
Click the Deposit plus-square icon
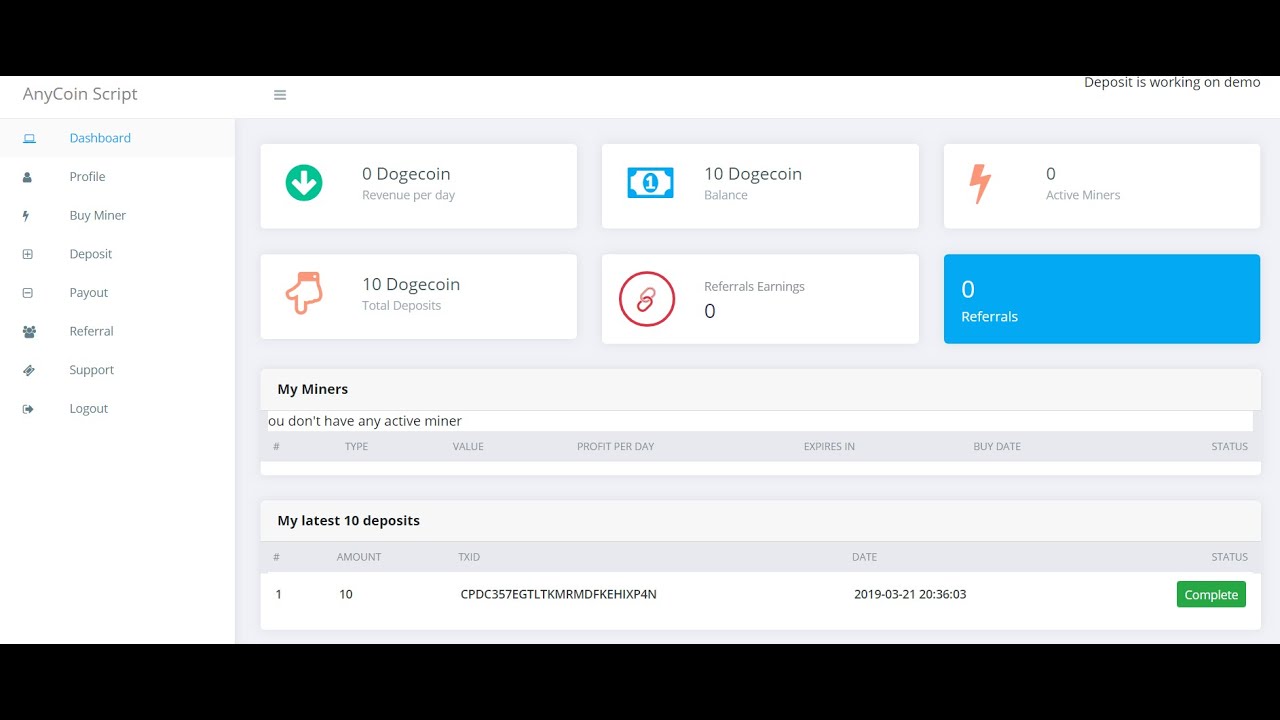(28, 254)
